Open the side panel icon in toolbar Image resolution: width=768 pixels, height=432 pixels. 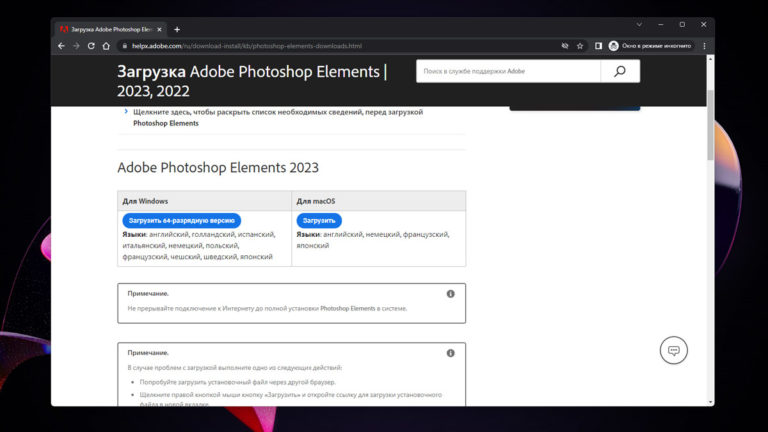(x=598, y=46)
